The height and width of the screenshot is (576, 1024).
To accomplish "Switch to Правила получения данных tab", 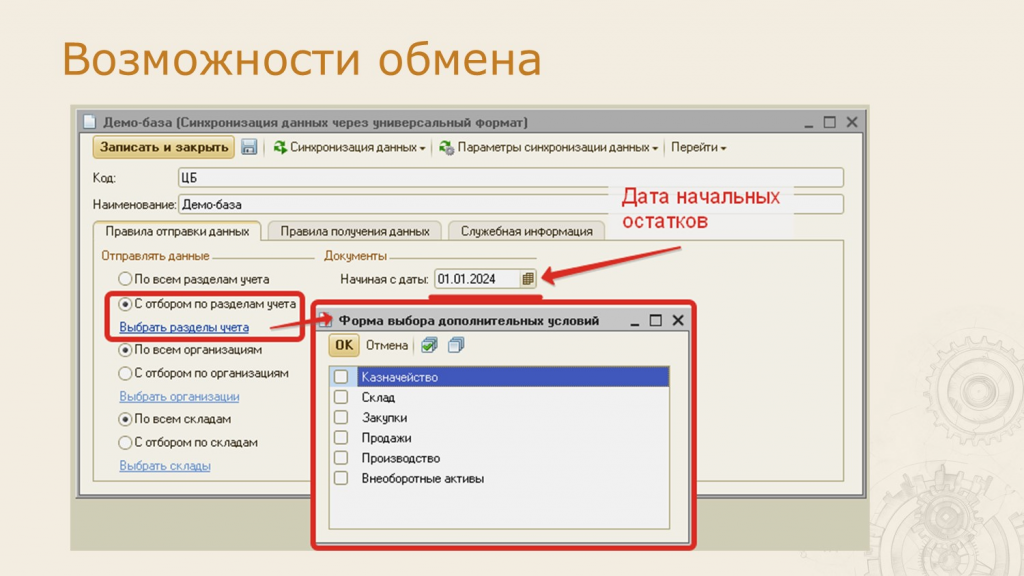I will tap(355, 231).
